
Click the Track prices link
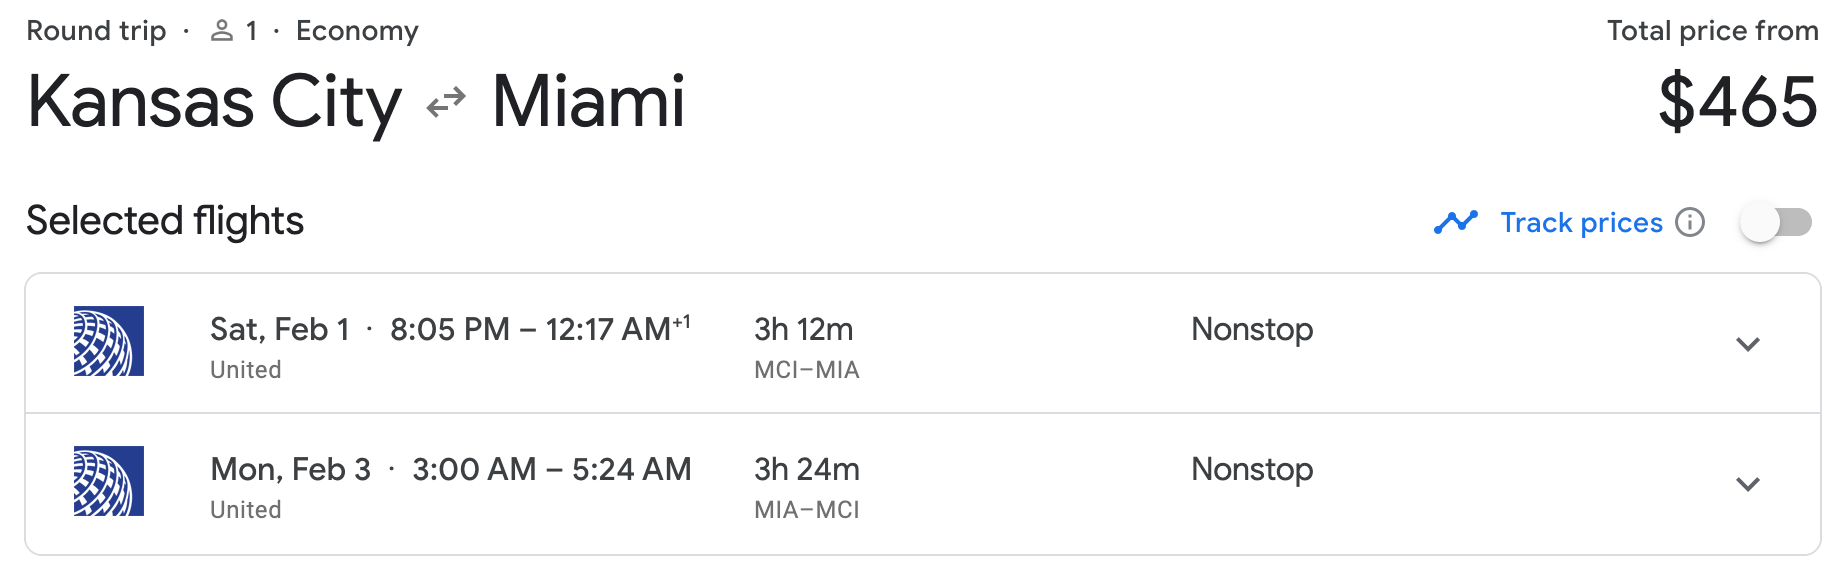(x=1581, y=222)
